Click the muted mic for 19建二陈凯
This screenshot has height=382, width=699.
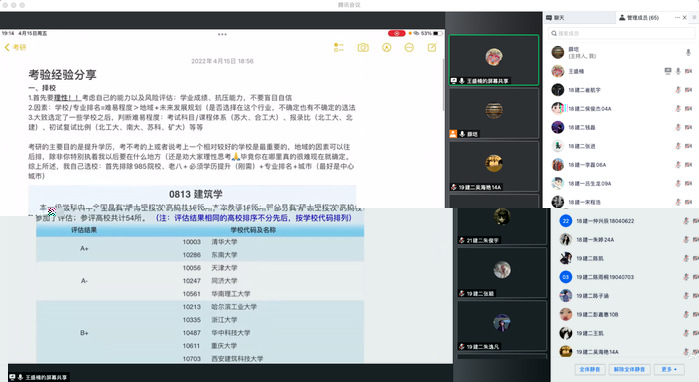pos(686,258)
